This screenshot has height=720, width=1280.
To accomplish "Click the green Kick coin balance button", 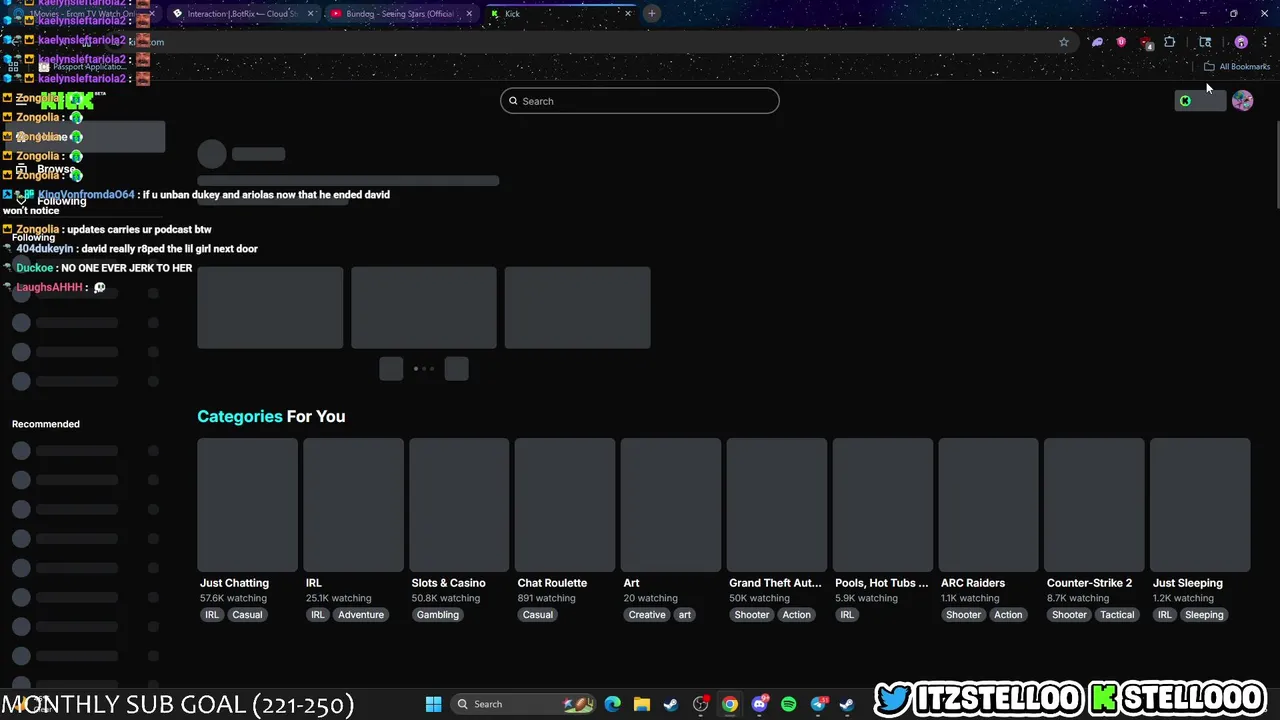I will [1200, 101].
